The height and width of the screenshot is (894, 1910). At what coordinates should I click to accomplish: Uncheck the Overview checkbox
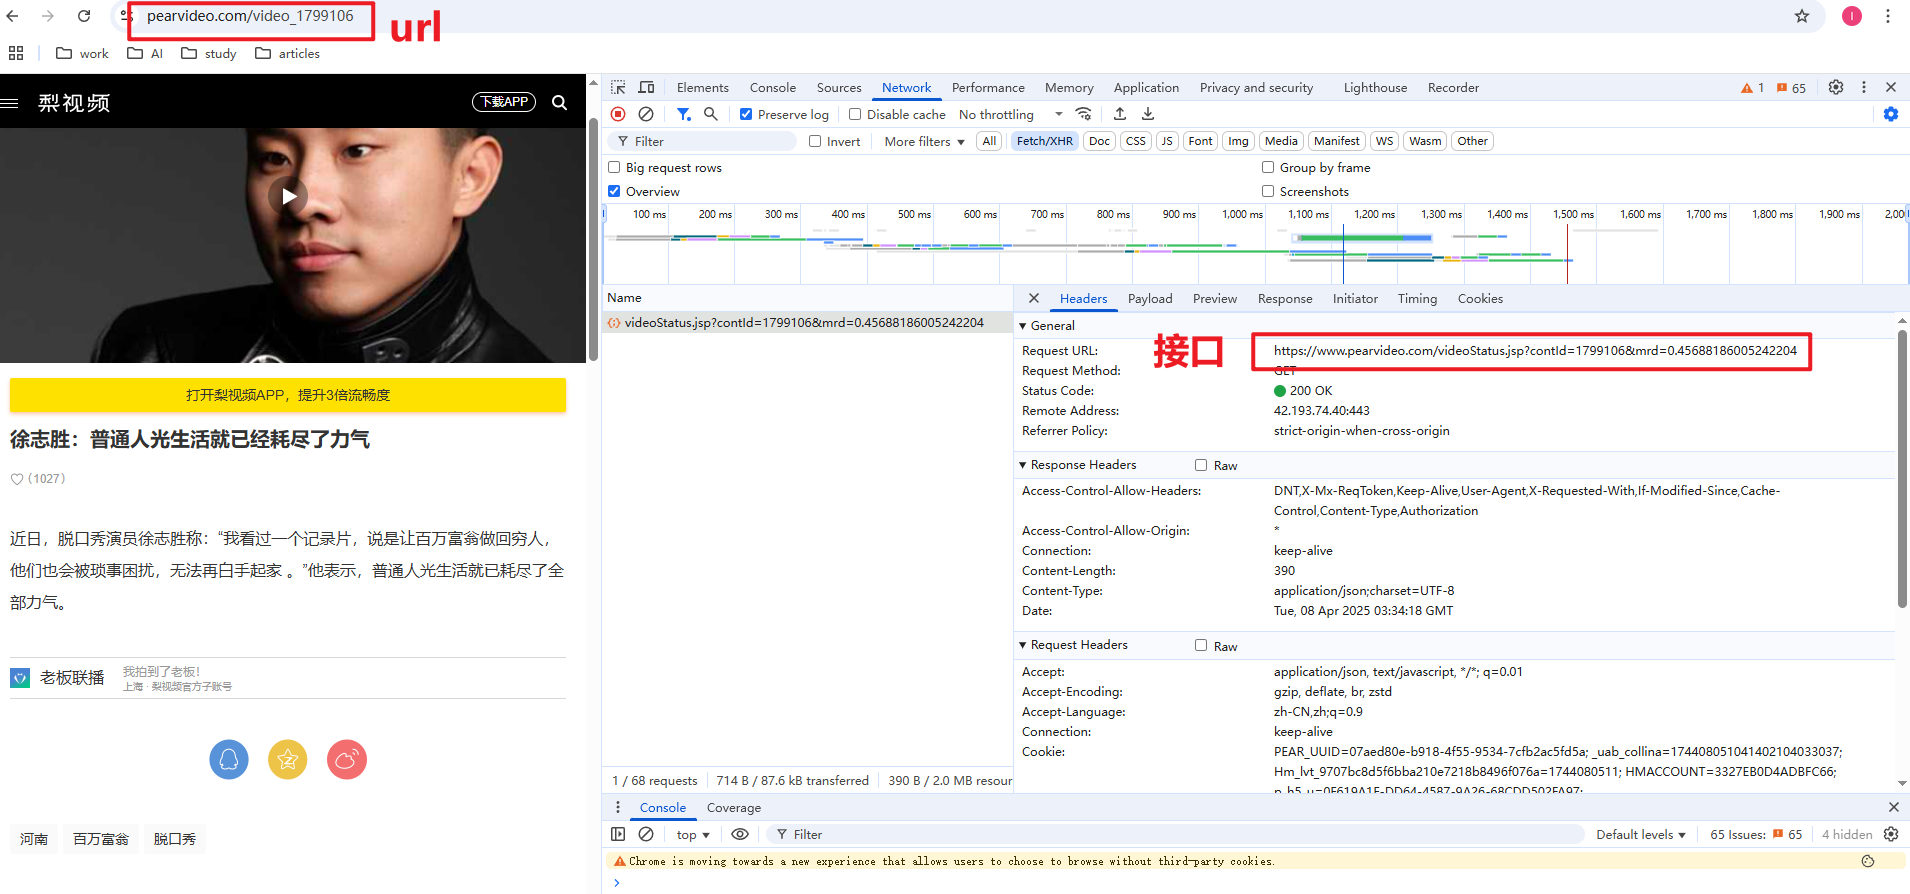pyautogui.click(x=614, y=191)
